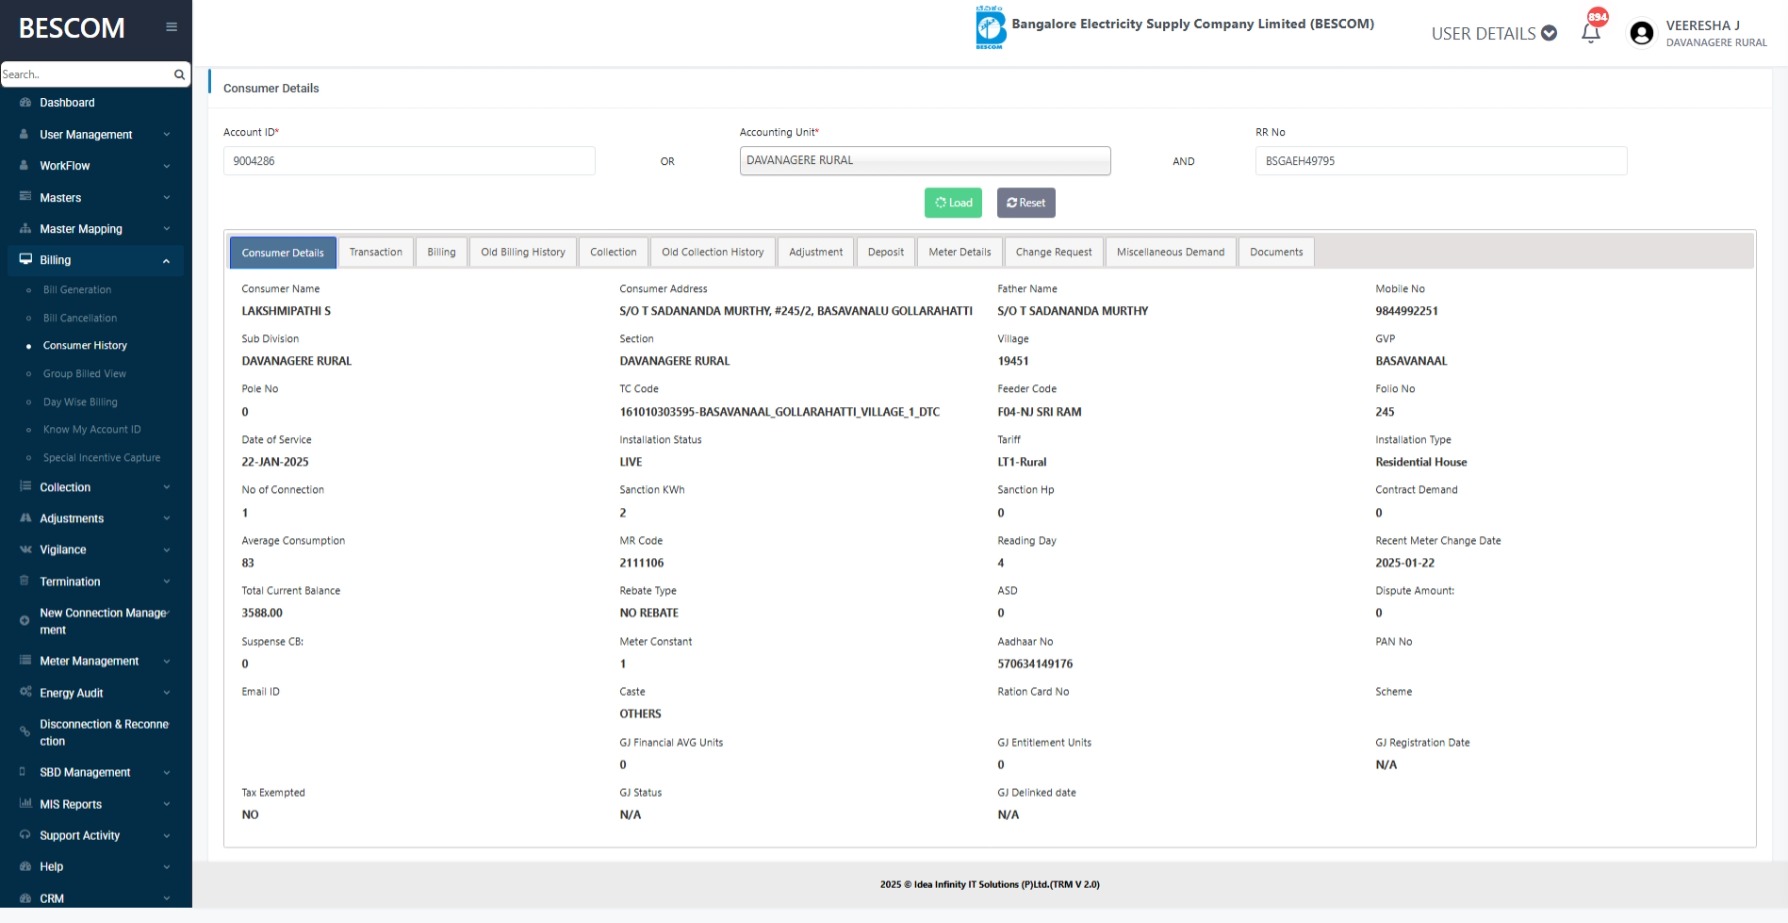Click the Collection tab in consumer panel

click(613, 252)
